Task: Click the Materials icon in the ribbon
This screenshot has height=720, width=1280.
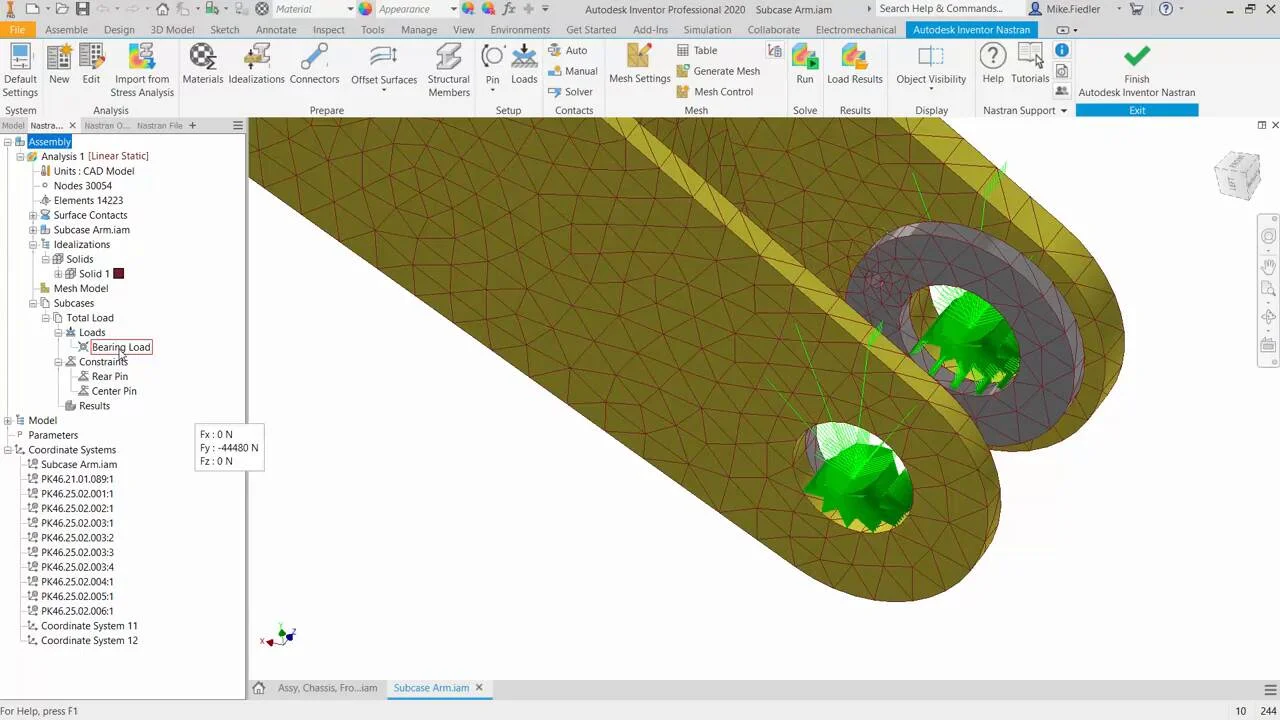Action: pyautogui.click(x=202, y=64)
